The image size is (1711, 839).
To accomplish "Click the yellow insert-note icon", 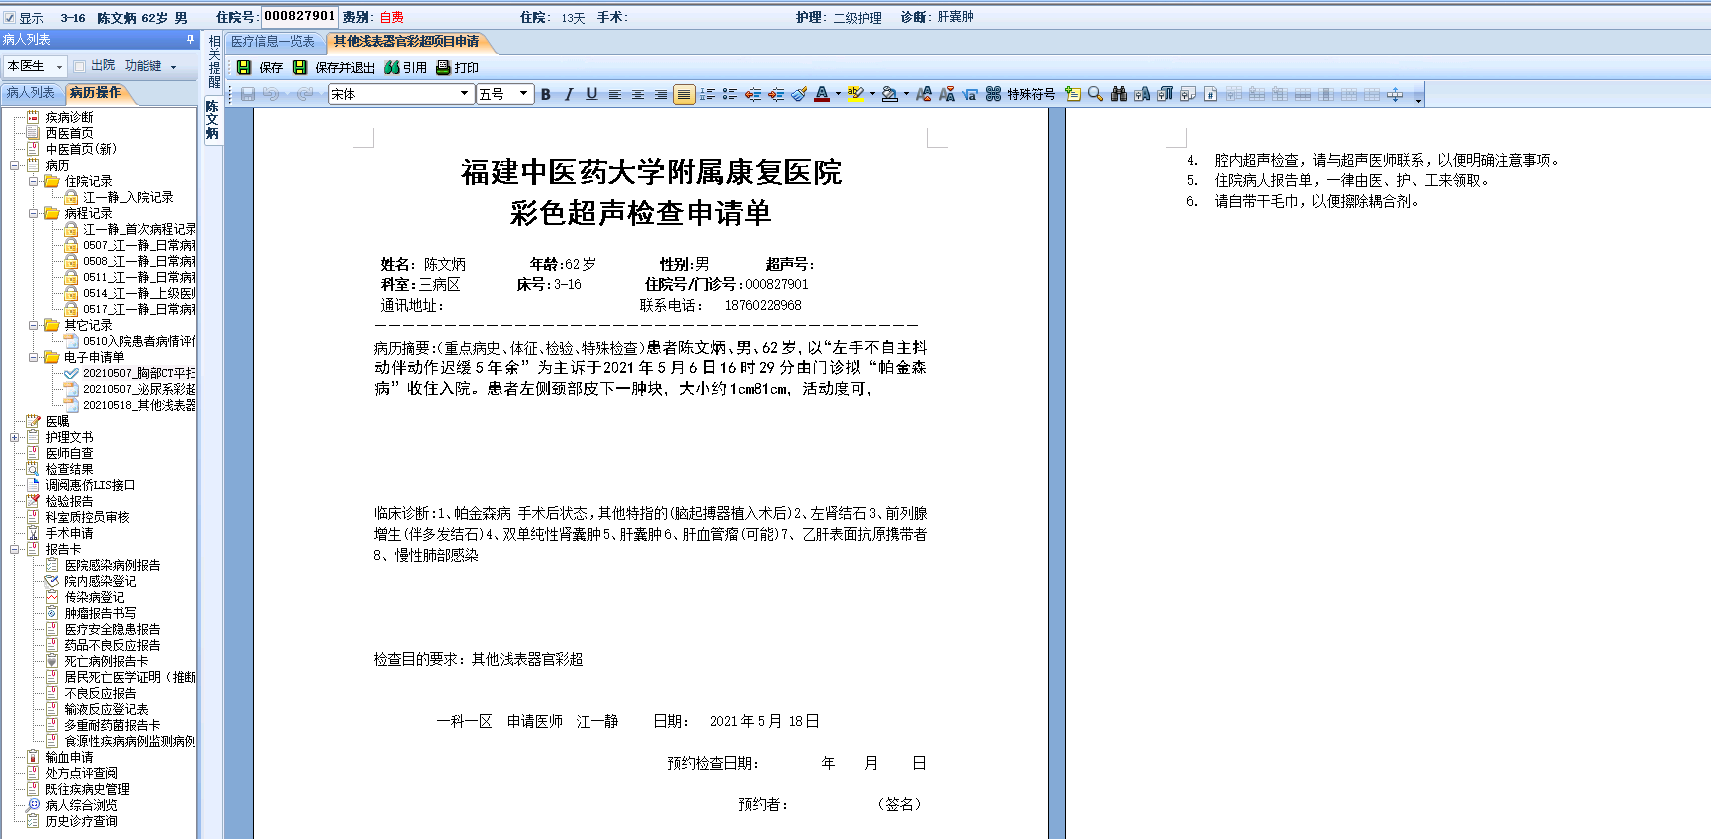I will [x=1073, y=94].
